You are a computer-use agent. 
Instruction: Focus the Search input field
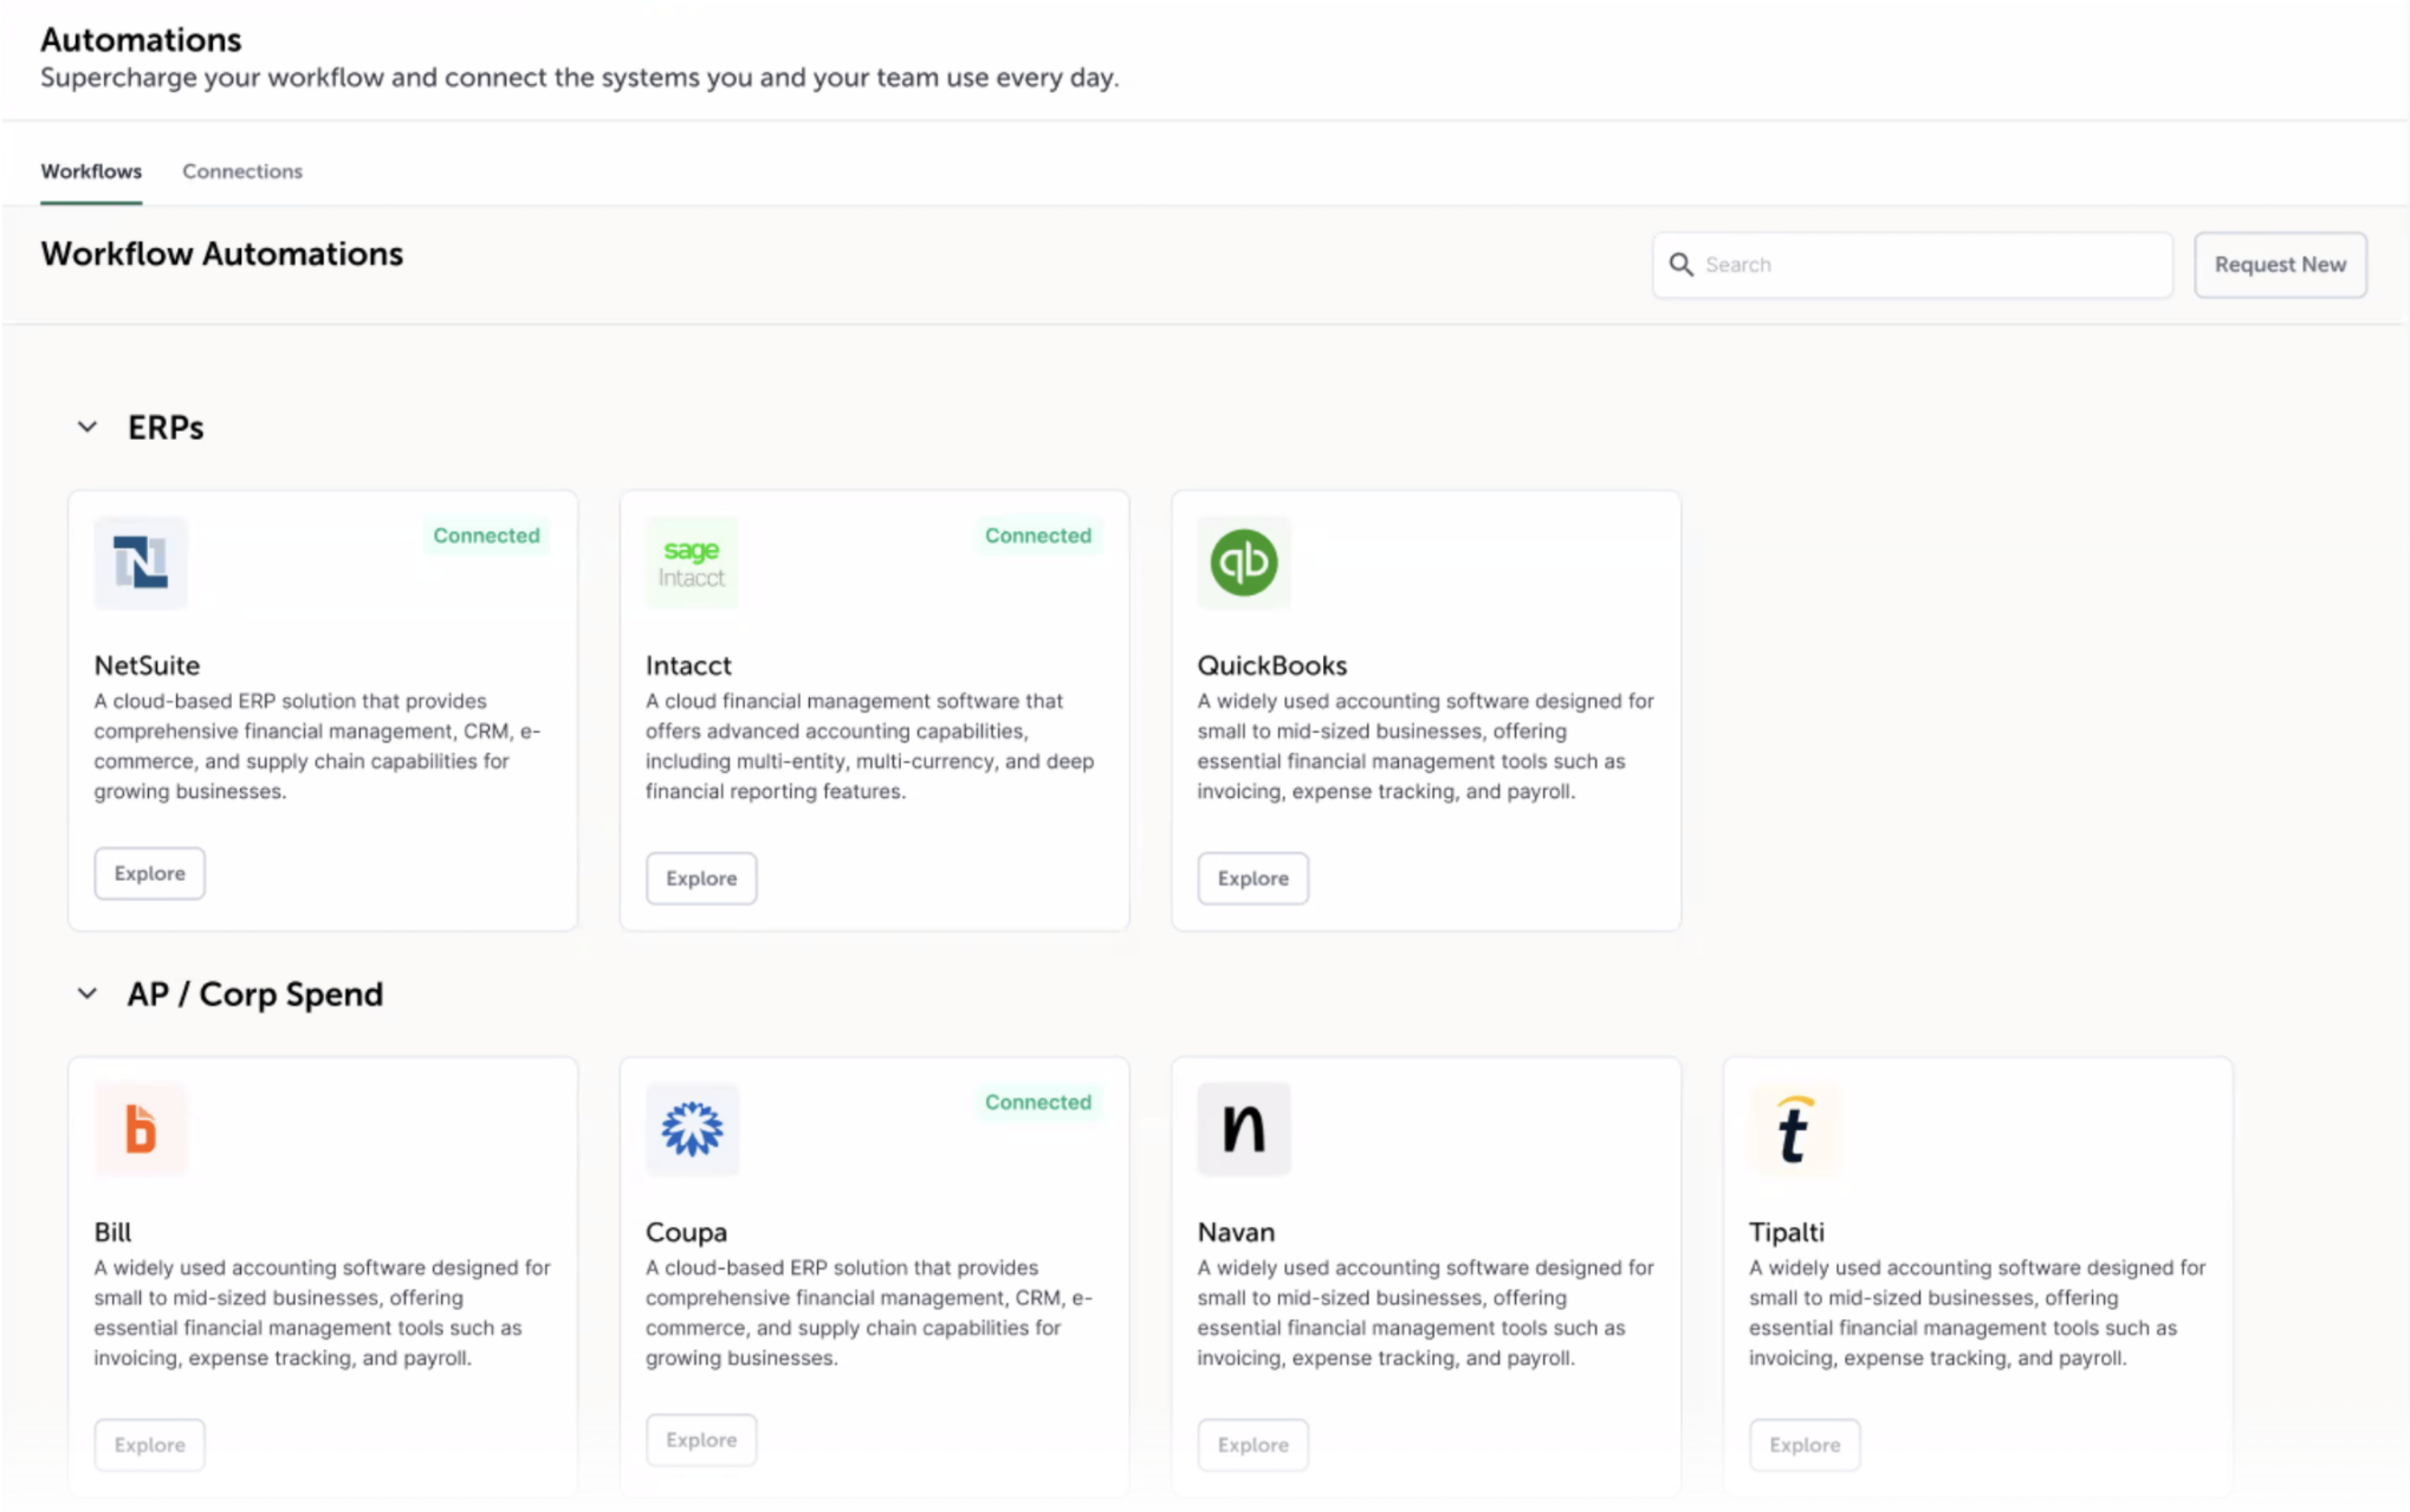1912,265
